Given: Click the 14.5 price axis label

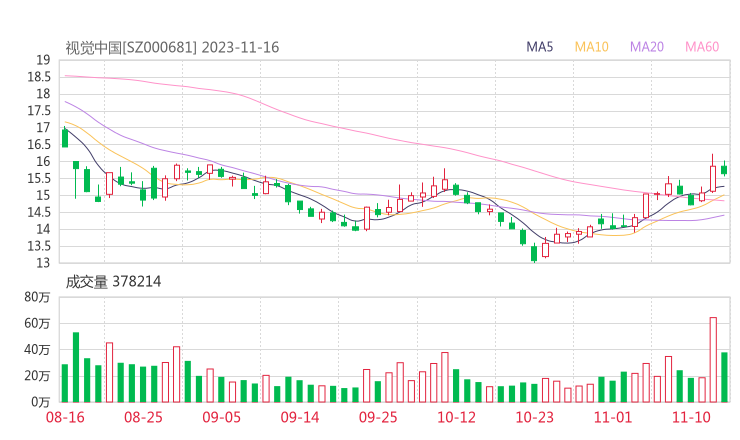Looking at the screenshot, I should pos(39,212).
